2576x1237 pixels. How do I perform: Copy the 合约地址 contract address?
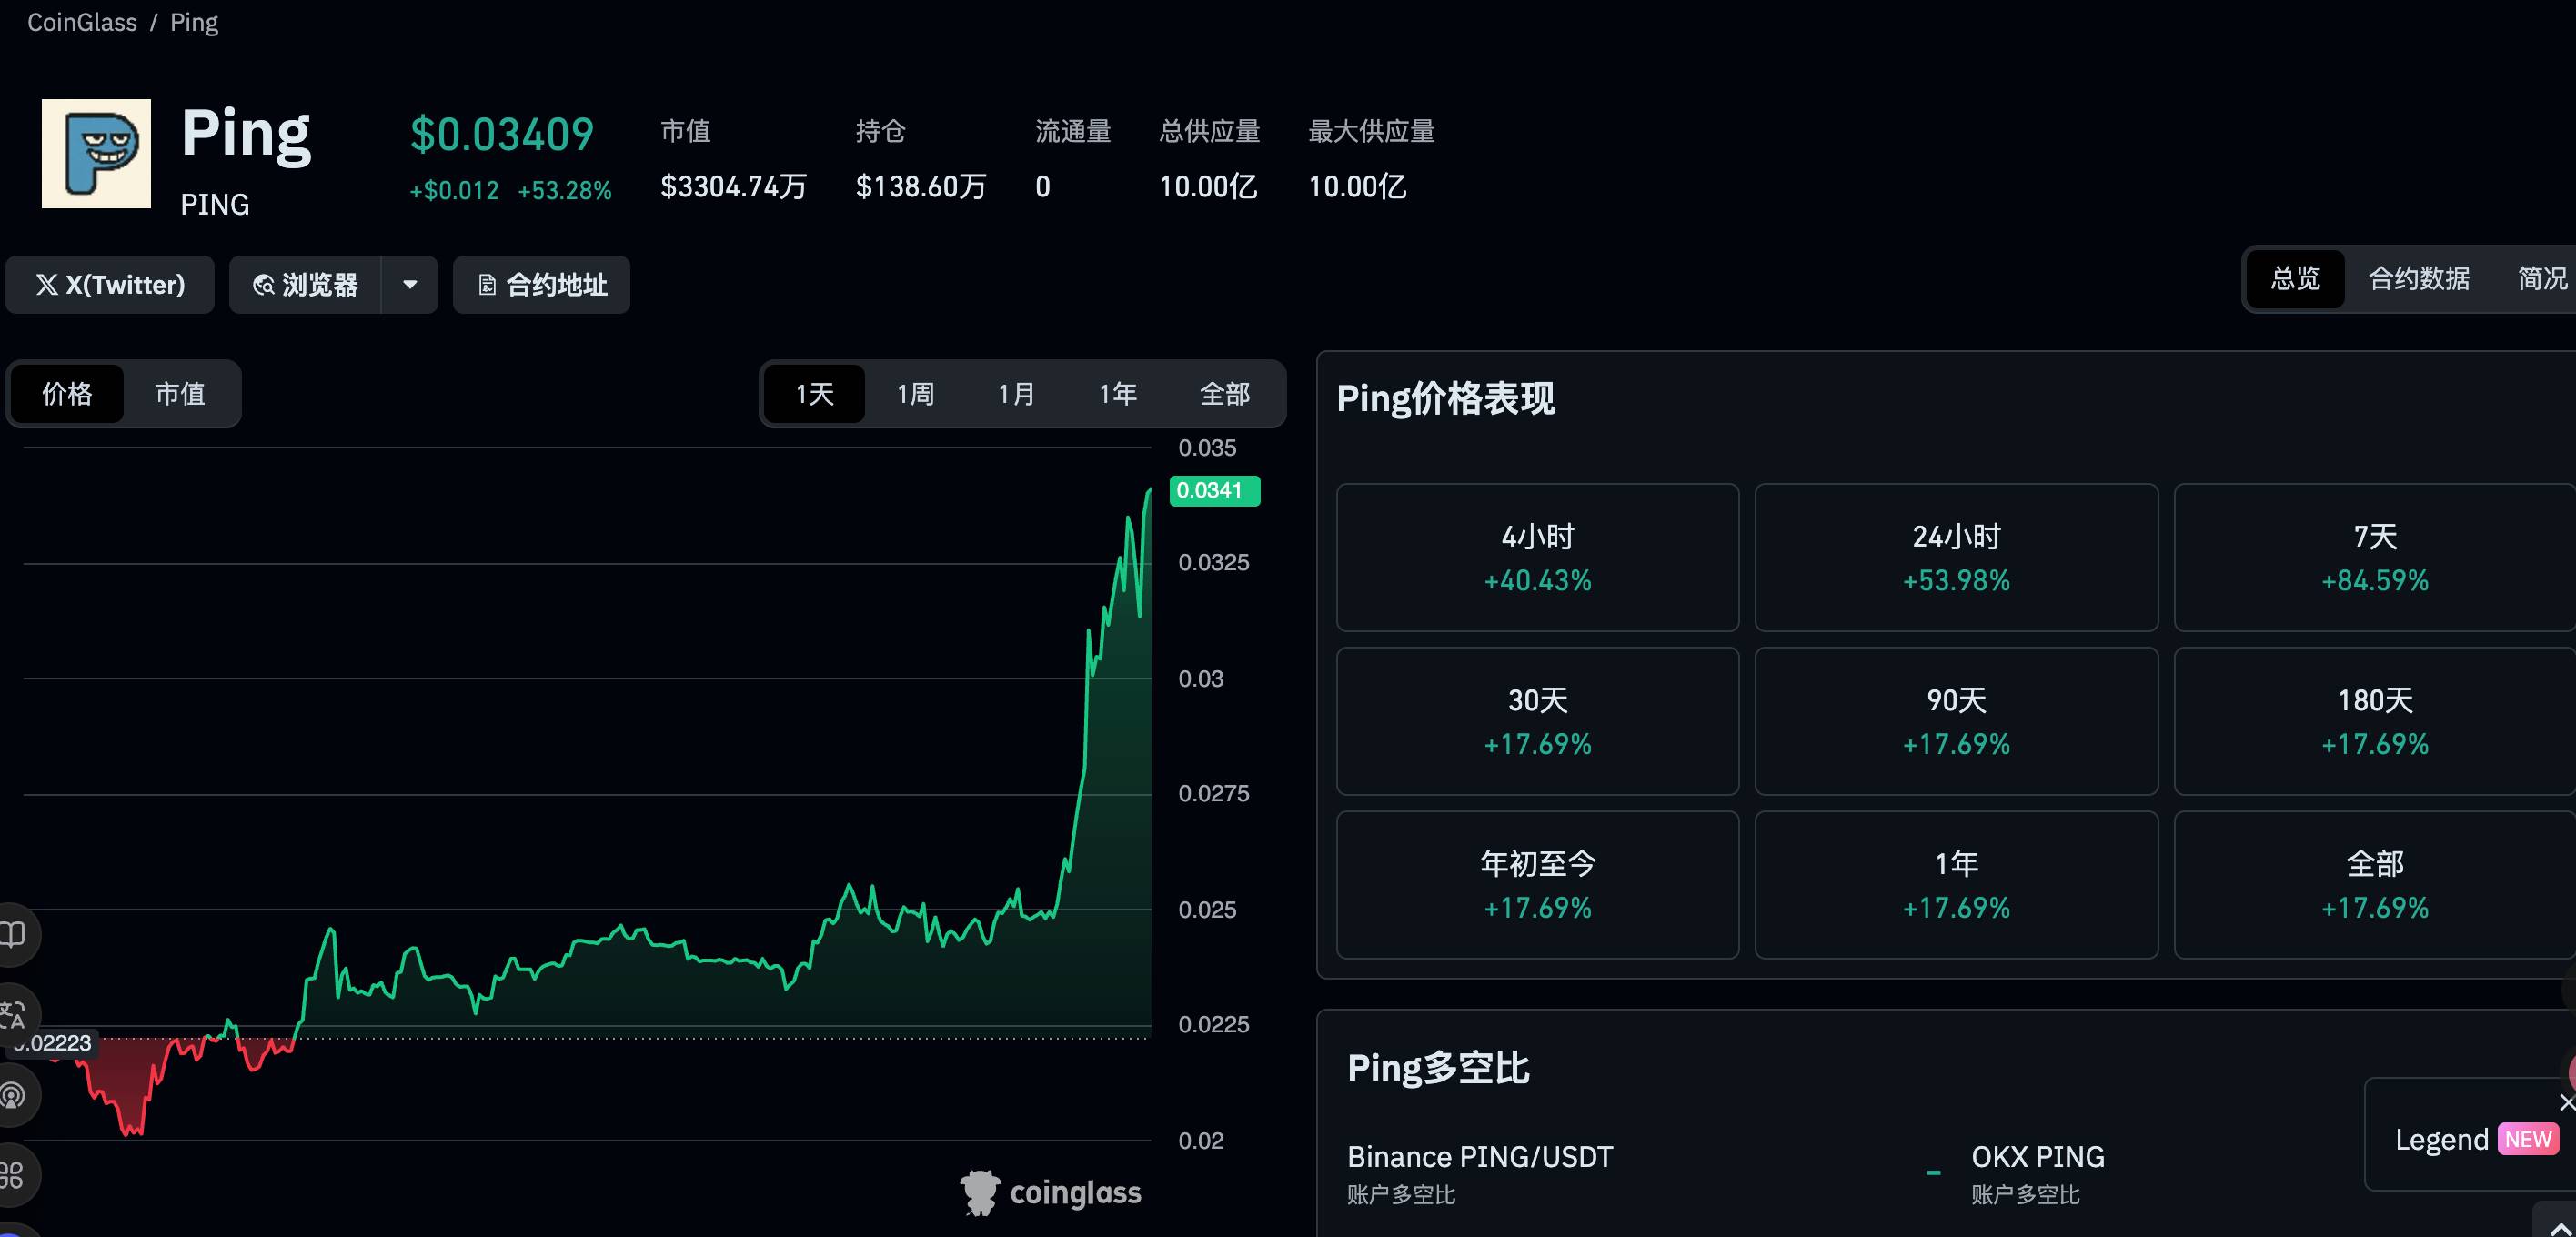[540, 284]
